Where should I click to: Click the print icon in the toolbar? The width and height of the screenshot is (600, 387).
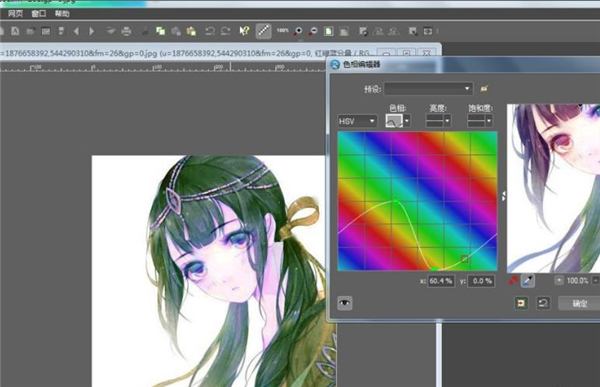[126, 31]
